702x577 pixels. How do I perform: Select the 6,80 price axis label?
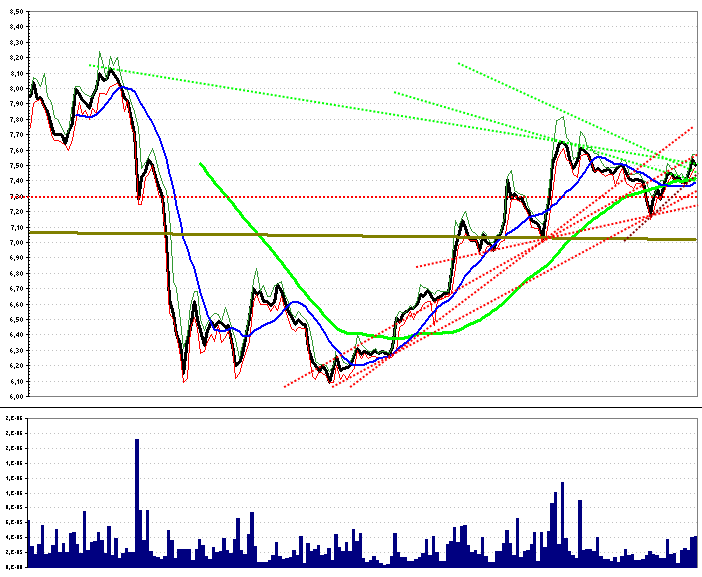click(16, 274)
